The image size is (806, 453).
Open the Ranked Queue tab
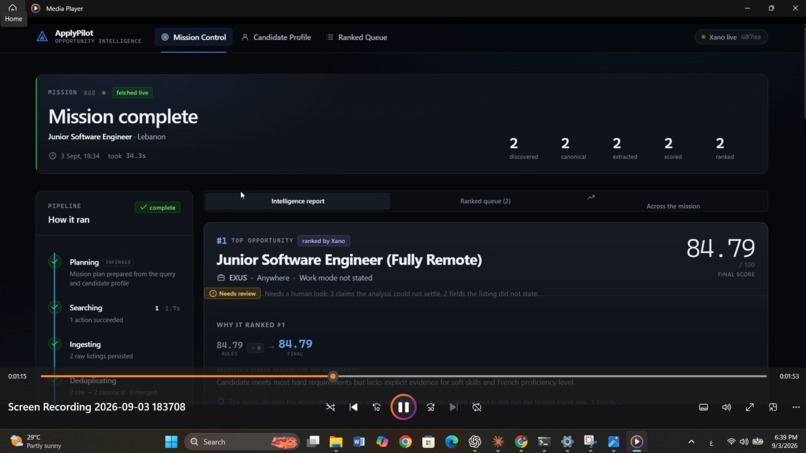357,37
